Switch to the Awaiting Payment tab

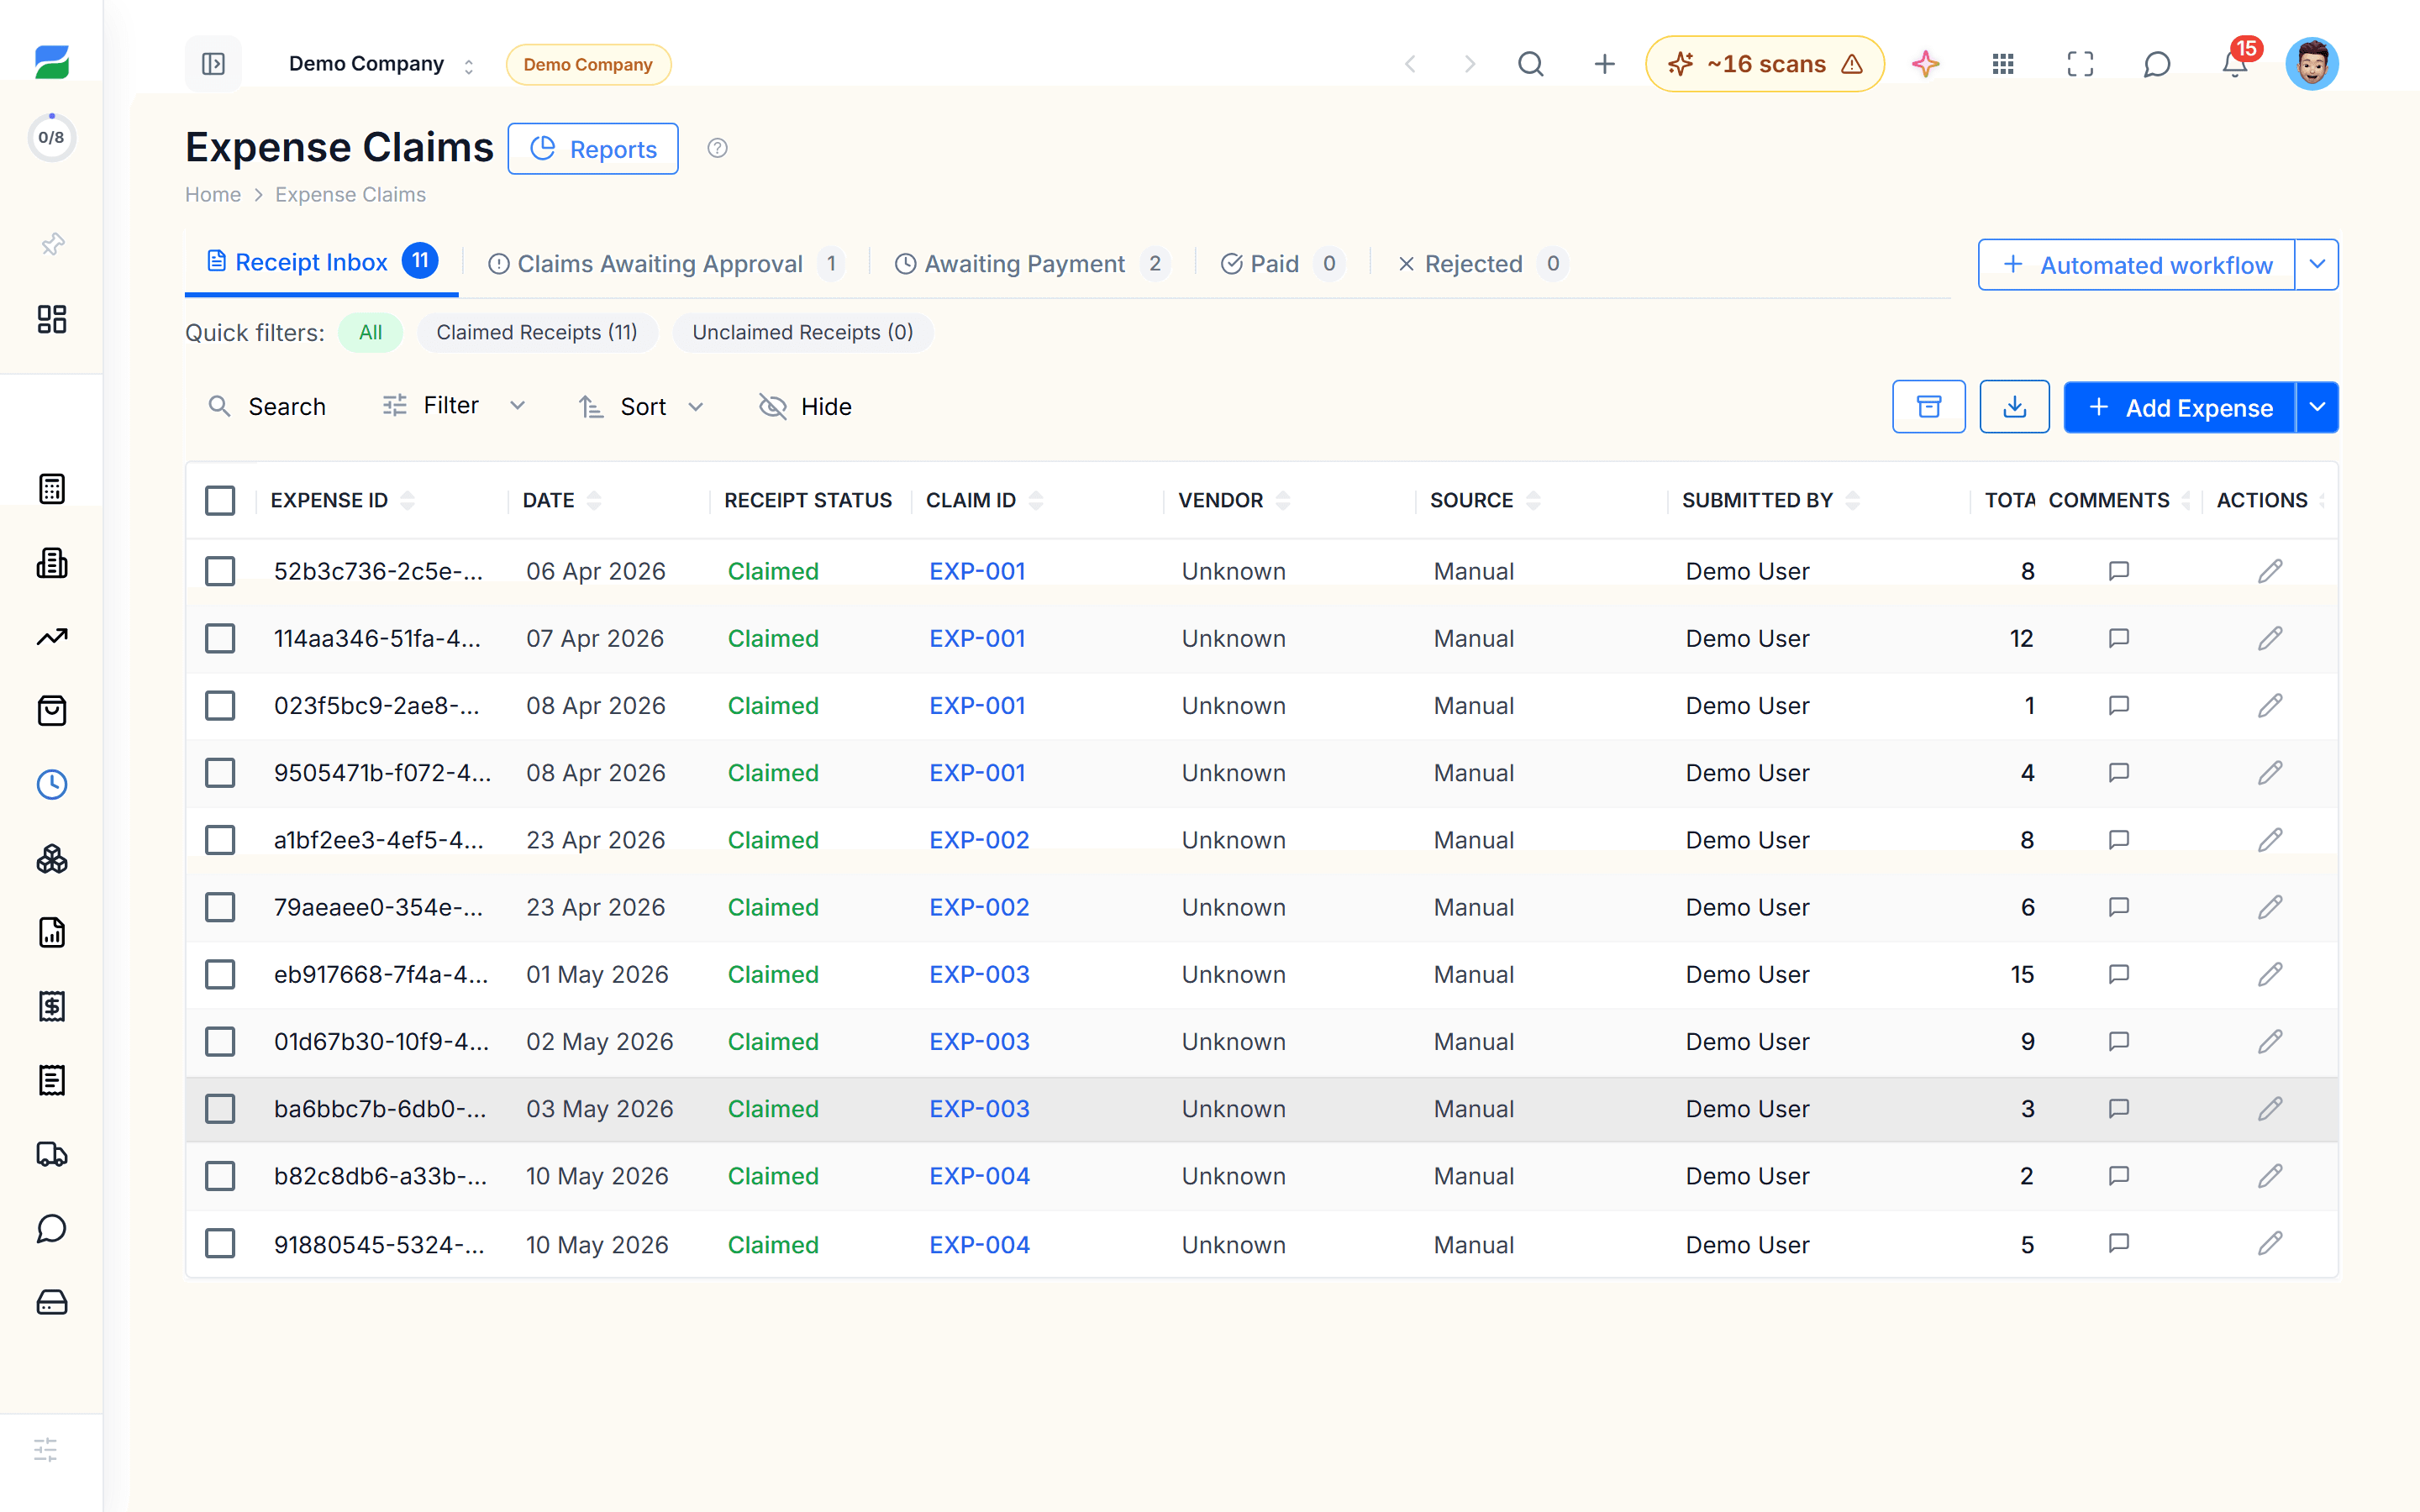(x=1032, y=264)
